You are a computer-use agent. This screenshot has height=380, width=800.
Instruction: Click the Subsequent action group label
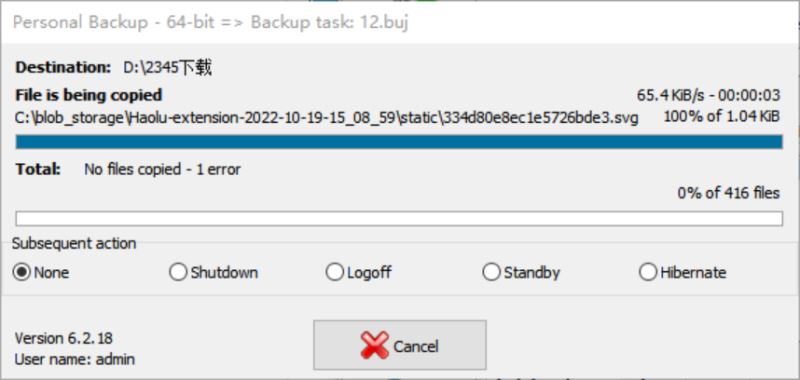74,243
